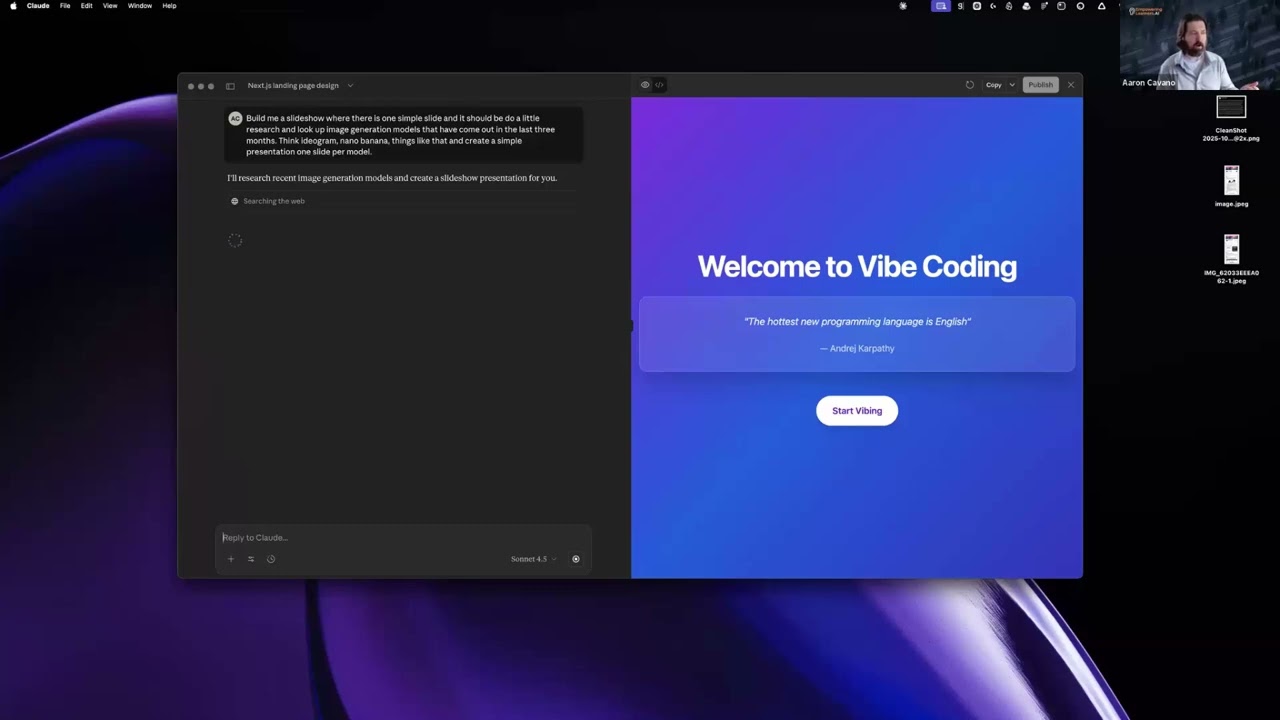Click the highlighted screen-share menu bar icon

941,6
